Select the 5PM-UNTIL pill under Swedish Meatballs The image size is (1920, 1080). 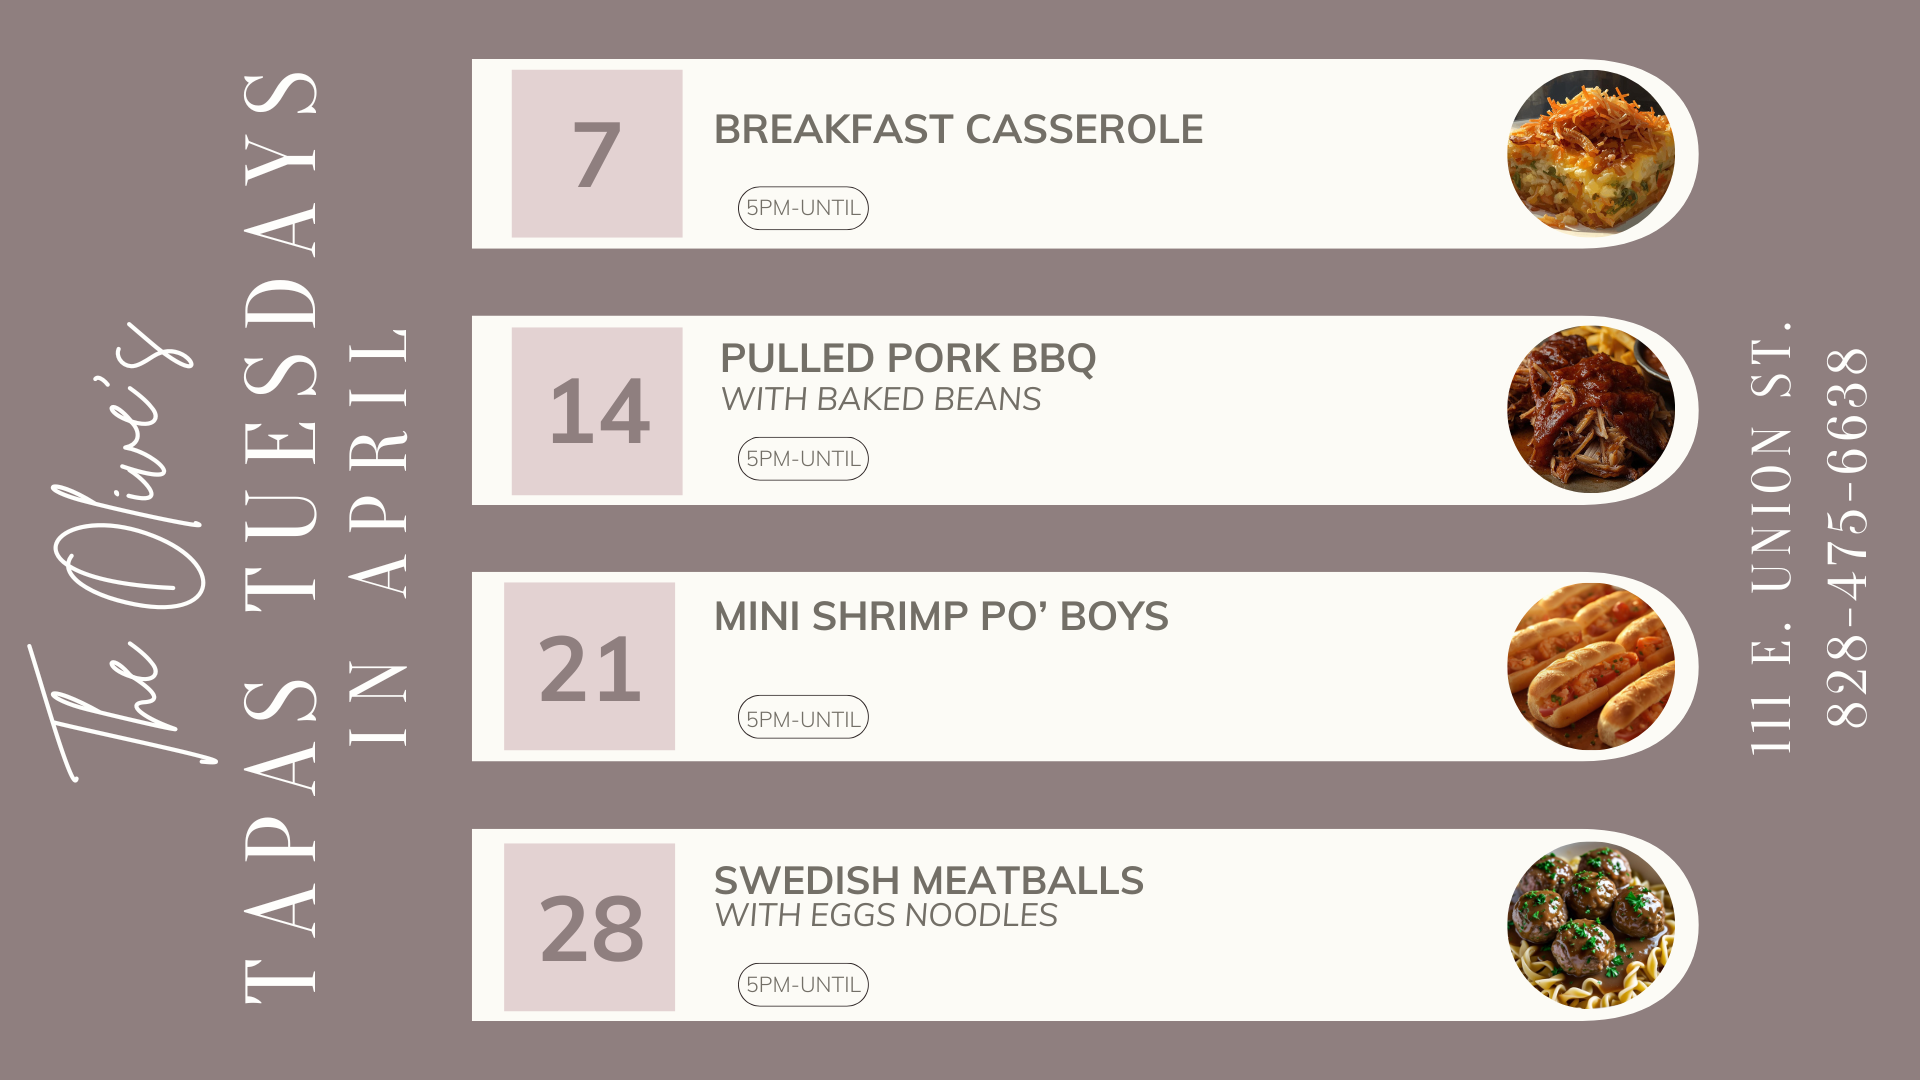point(803,985)
